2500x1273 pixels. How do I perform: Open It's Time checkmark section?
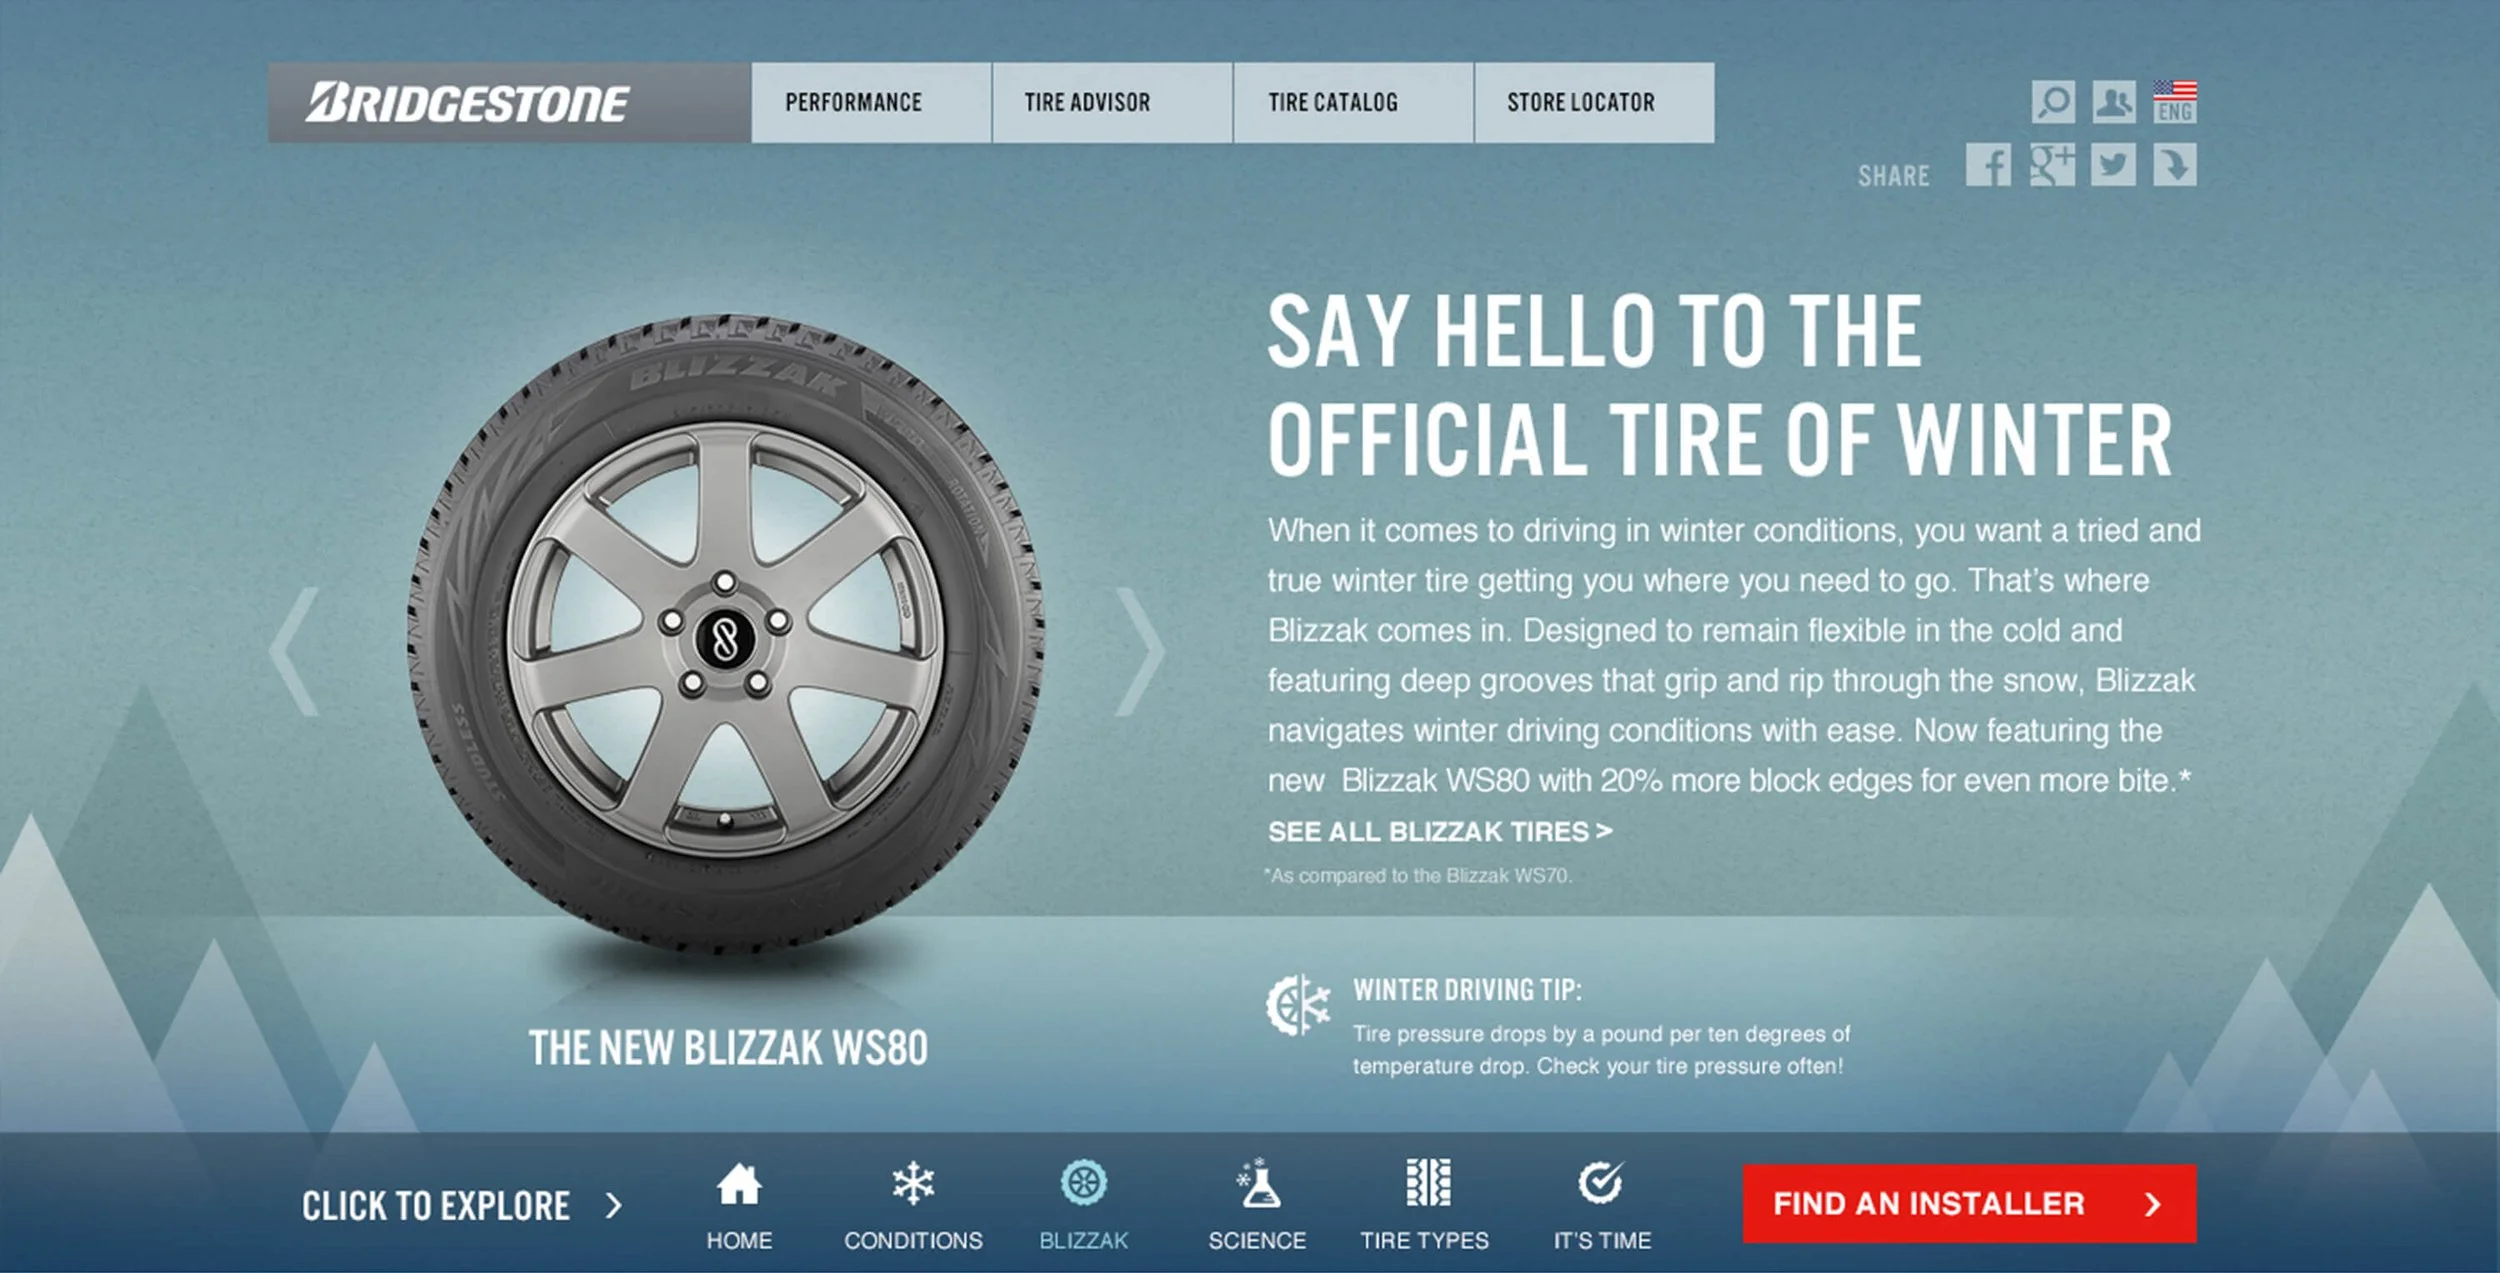(1602, 1206)
